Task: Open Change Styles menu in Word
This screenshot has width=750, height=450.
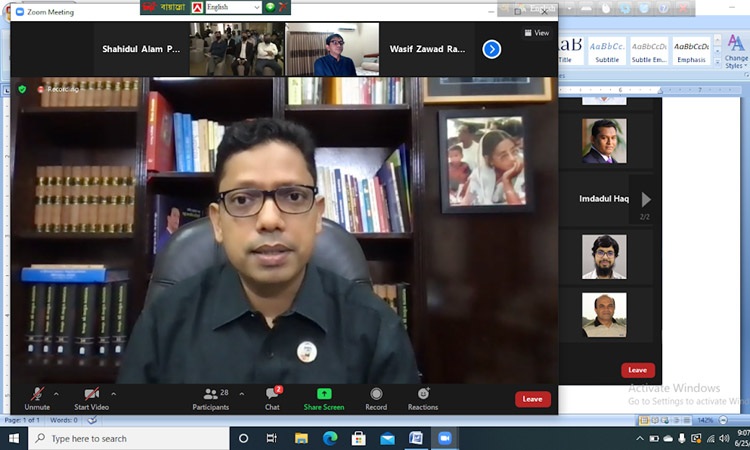Action: (736, 52)
